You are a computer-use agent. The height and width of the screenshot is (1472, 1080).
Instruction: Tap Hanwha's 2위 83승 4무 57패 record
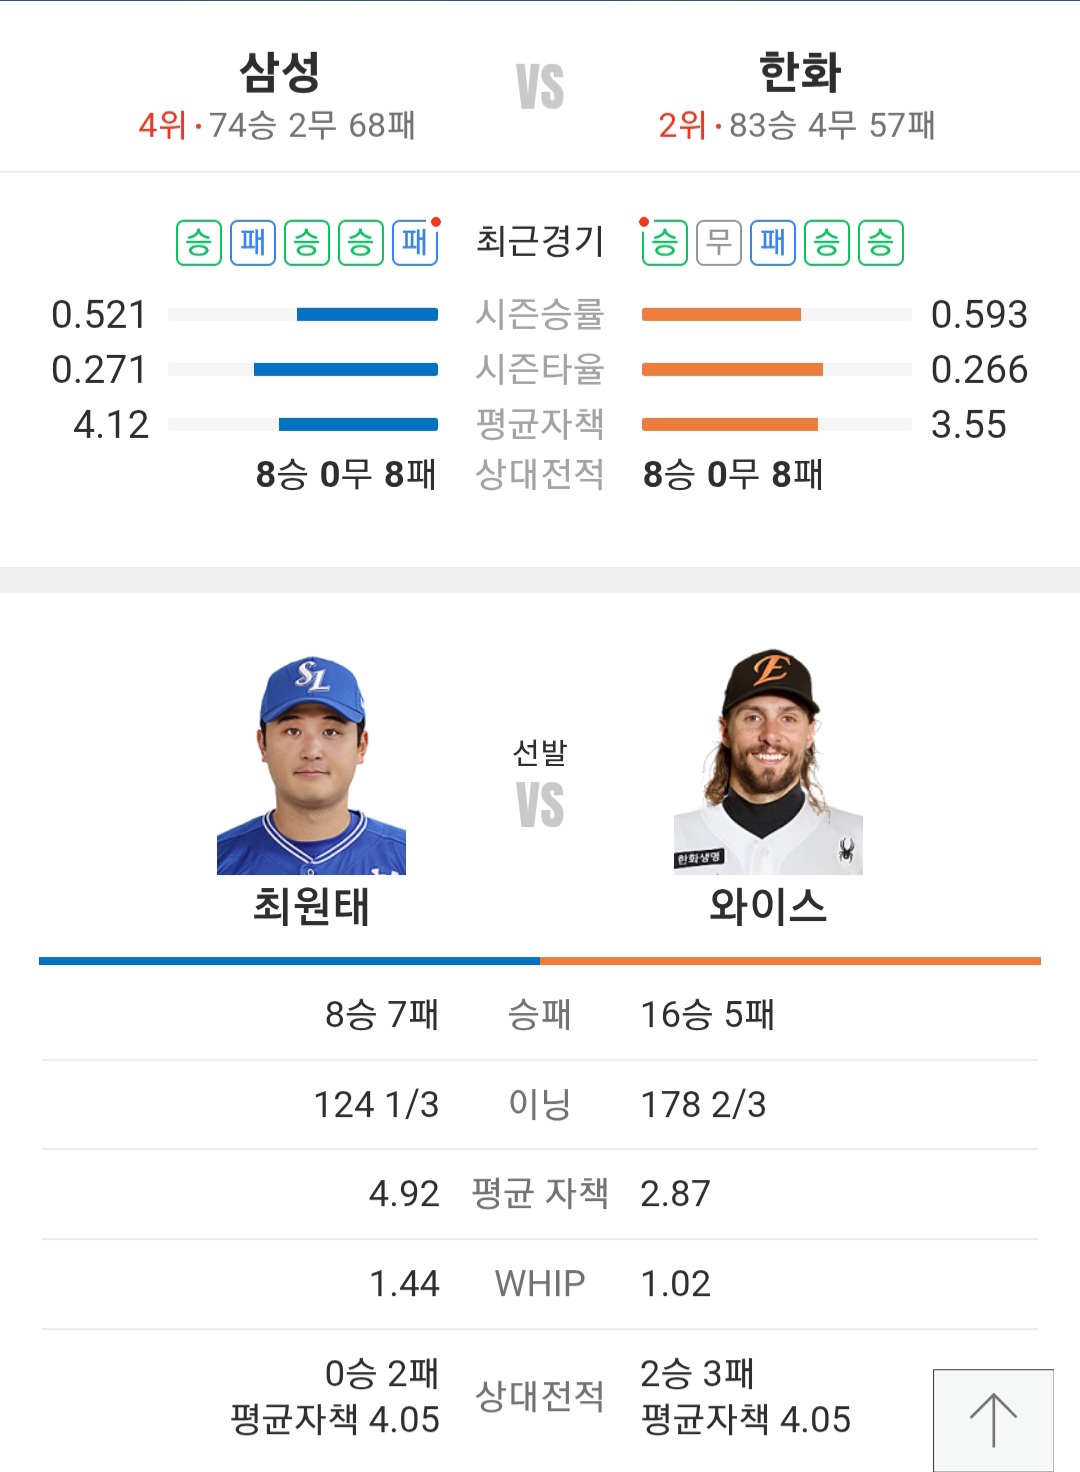pyautogui.click(x=797, y=126)
